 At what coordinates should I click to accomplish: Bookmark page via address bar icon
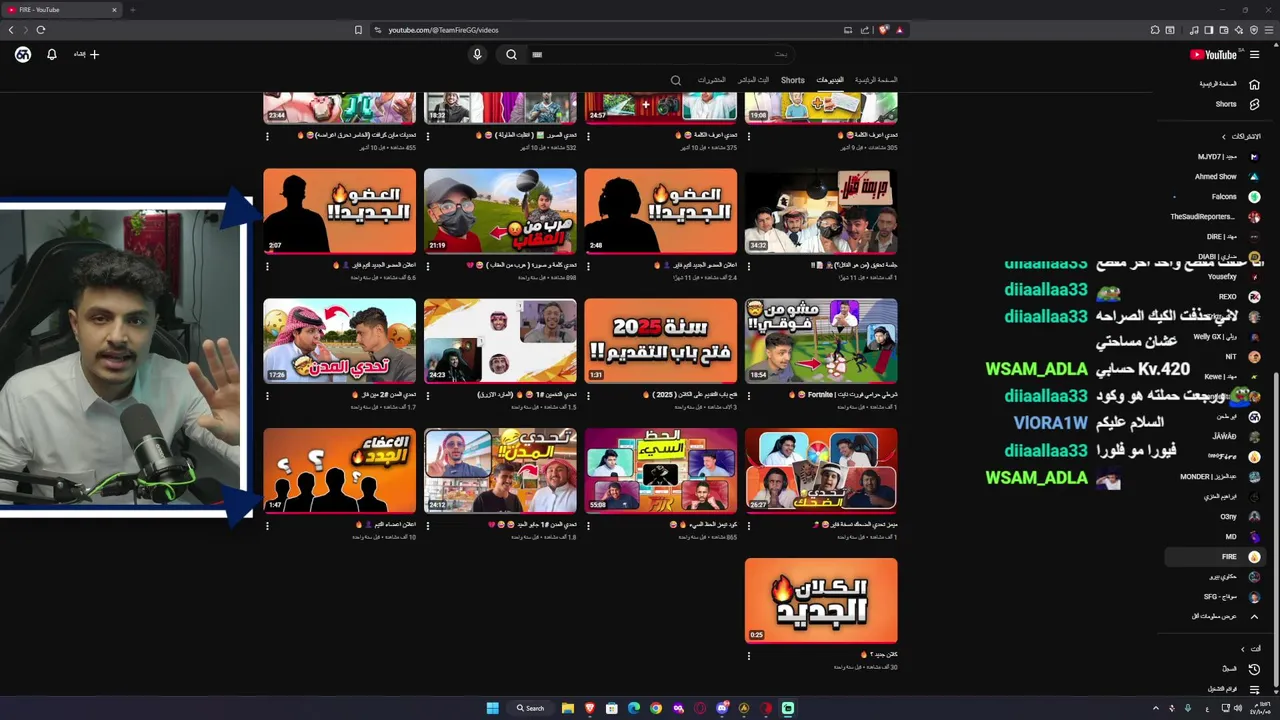click(x=358, y=30)
